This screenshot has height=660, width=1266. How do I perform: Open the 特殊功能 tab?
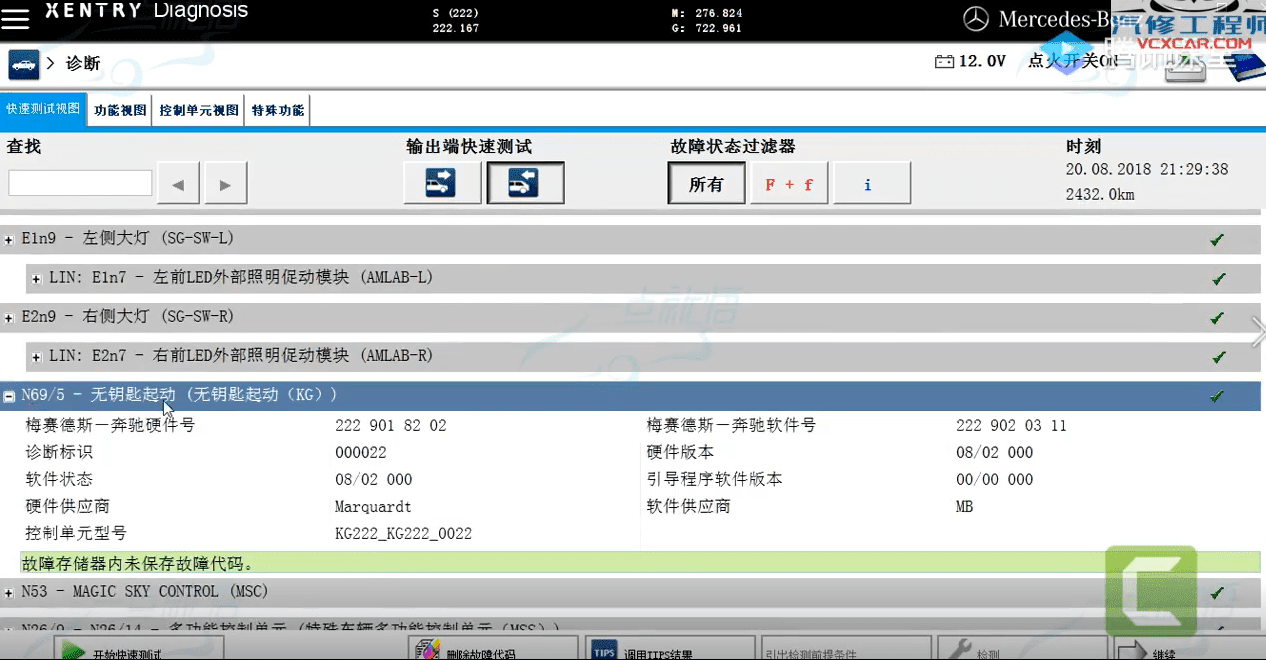tap(277, 109)
